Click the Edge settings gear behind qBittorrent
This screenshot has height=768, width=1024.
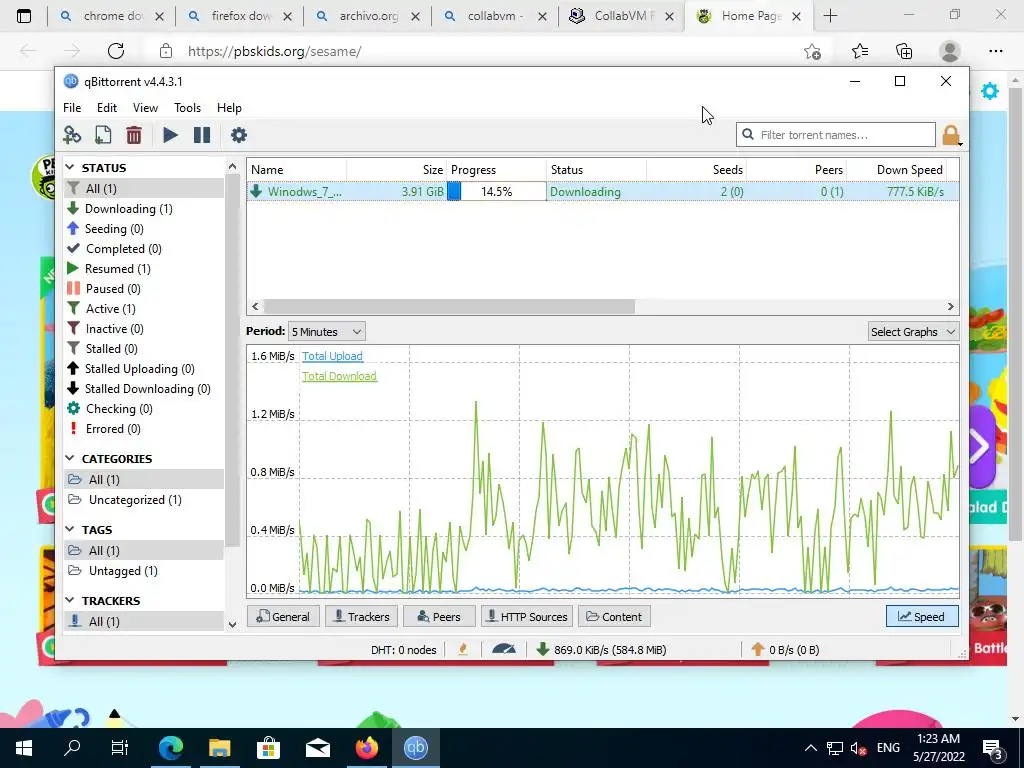[990, 91]
